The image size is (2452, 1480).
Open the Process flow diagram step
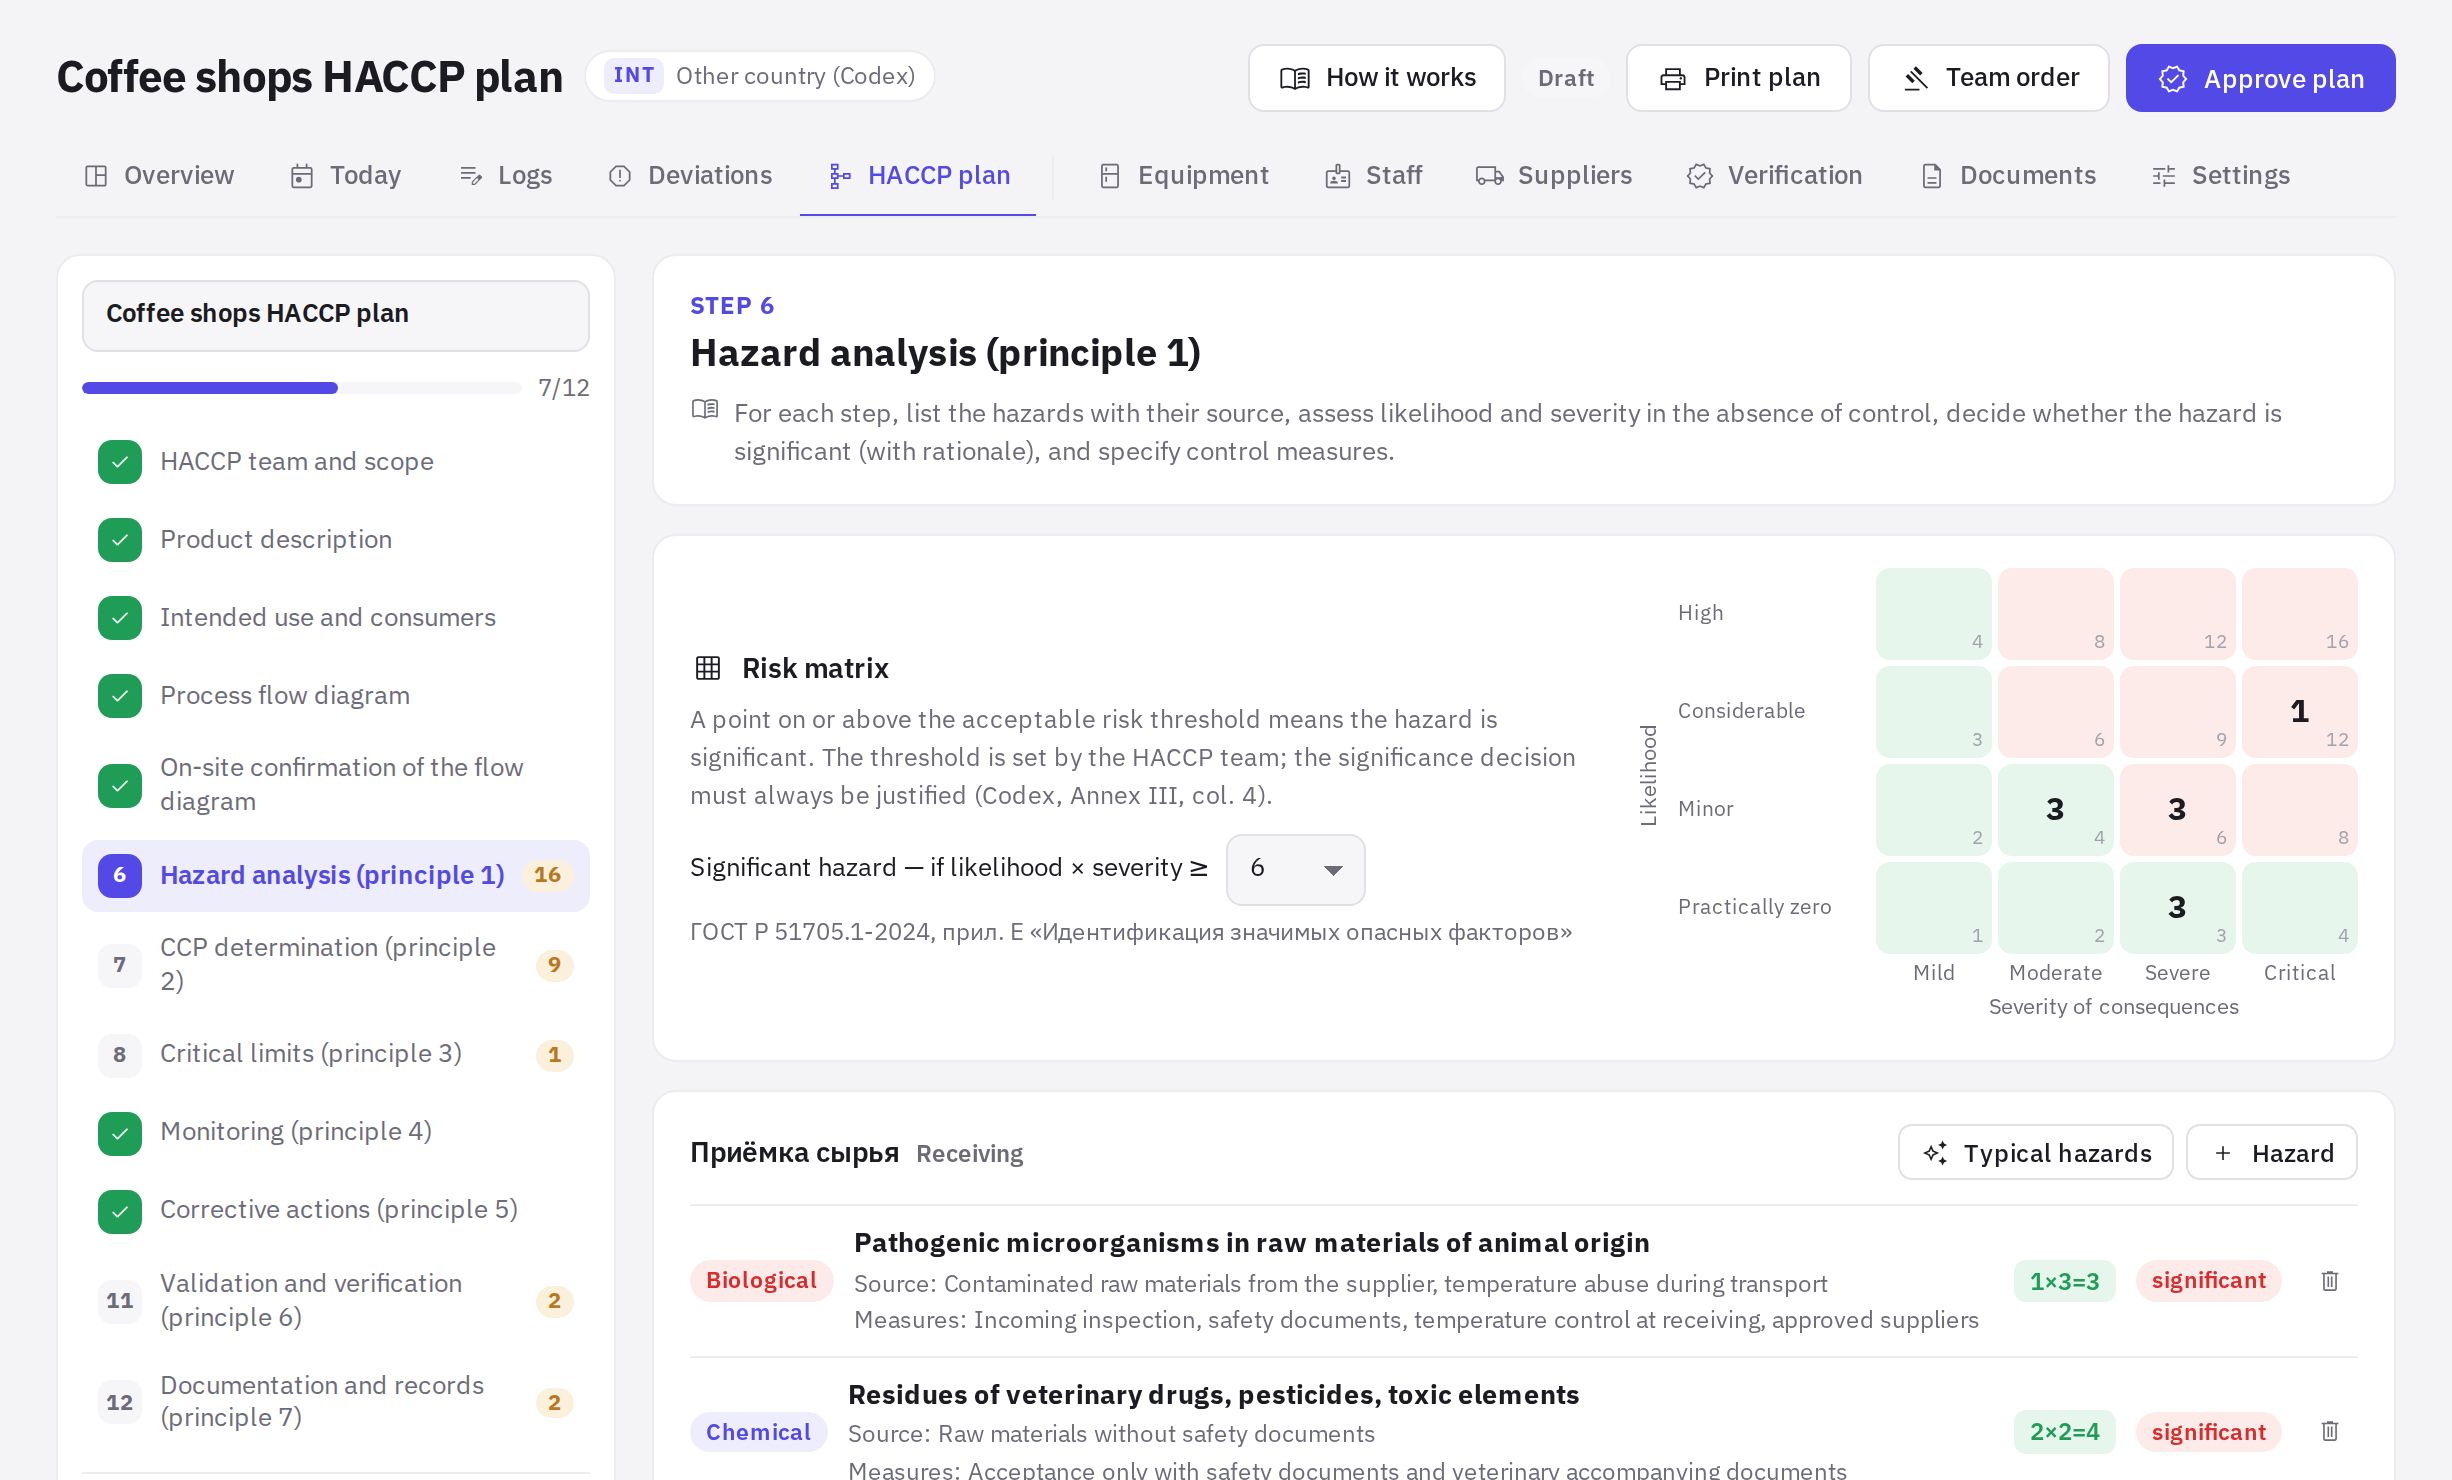coord(336,696)
